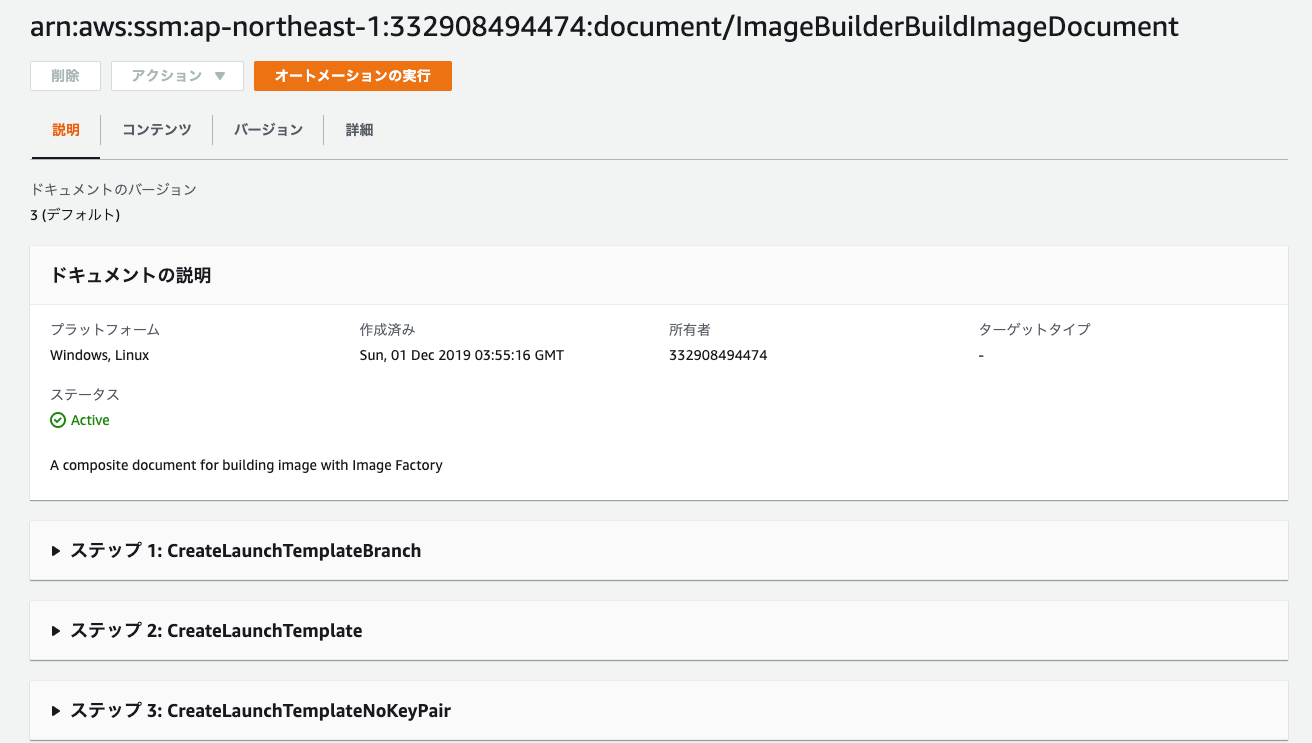1312x743 pixels.
Task: Click the Active status text
Action: point(90,420)
